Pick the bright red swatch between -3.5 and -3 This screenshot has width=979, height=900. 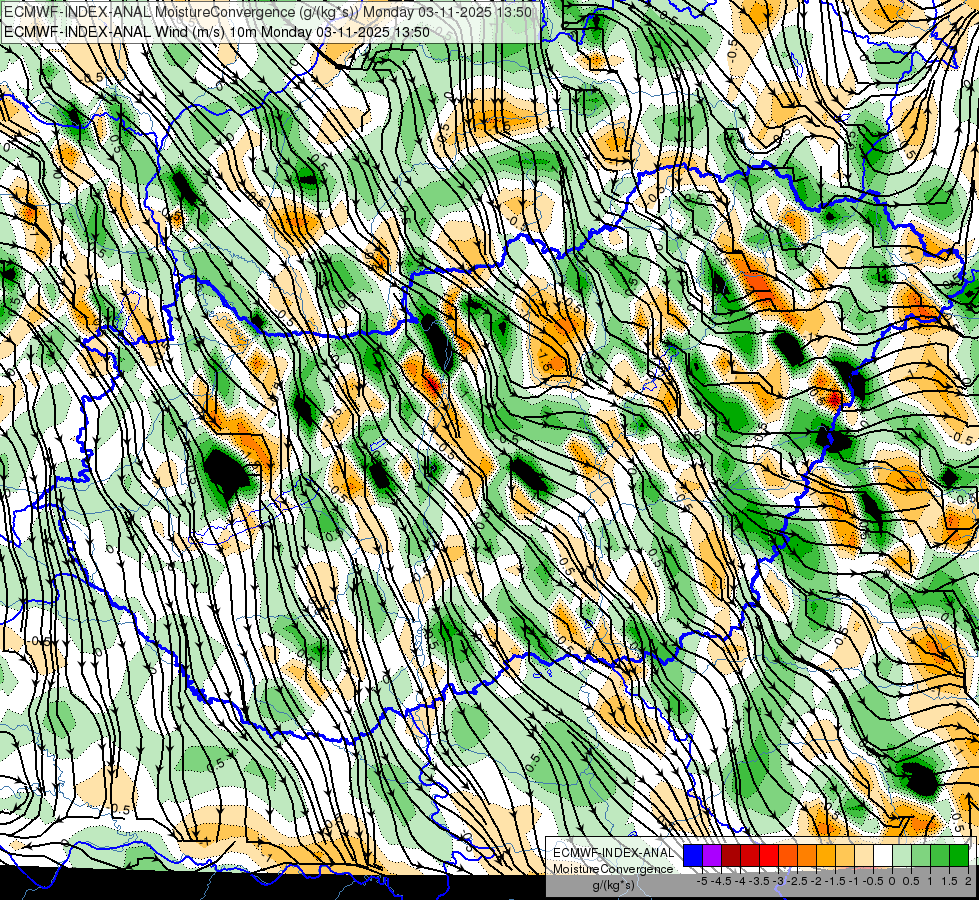click(x=769, y=856)
